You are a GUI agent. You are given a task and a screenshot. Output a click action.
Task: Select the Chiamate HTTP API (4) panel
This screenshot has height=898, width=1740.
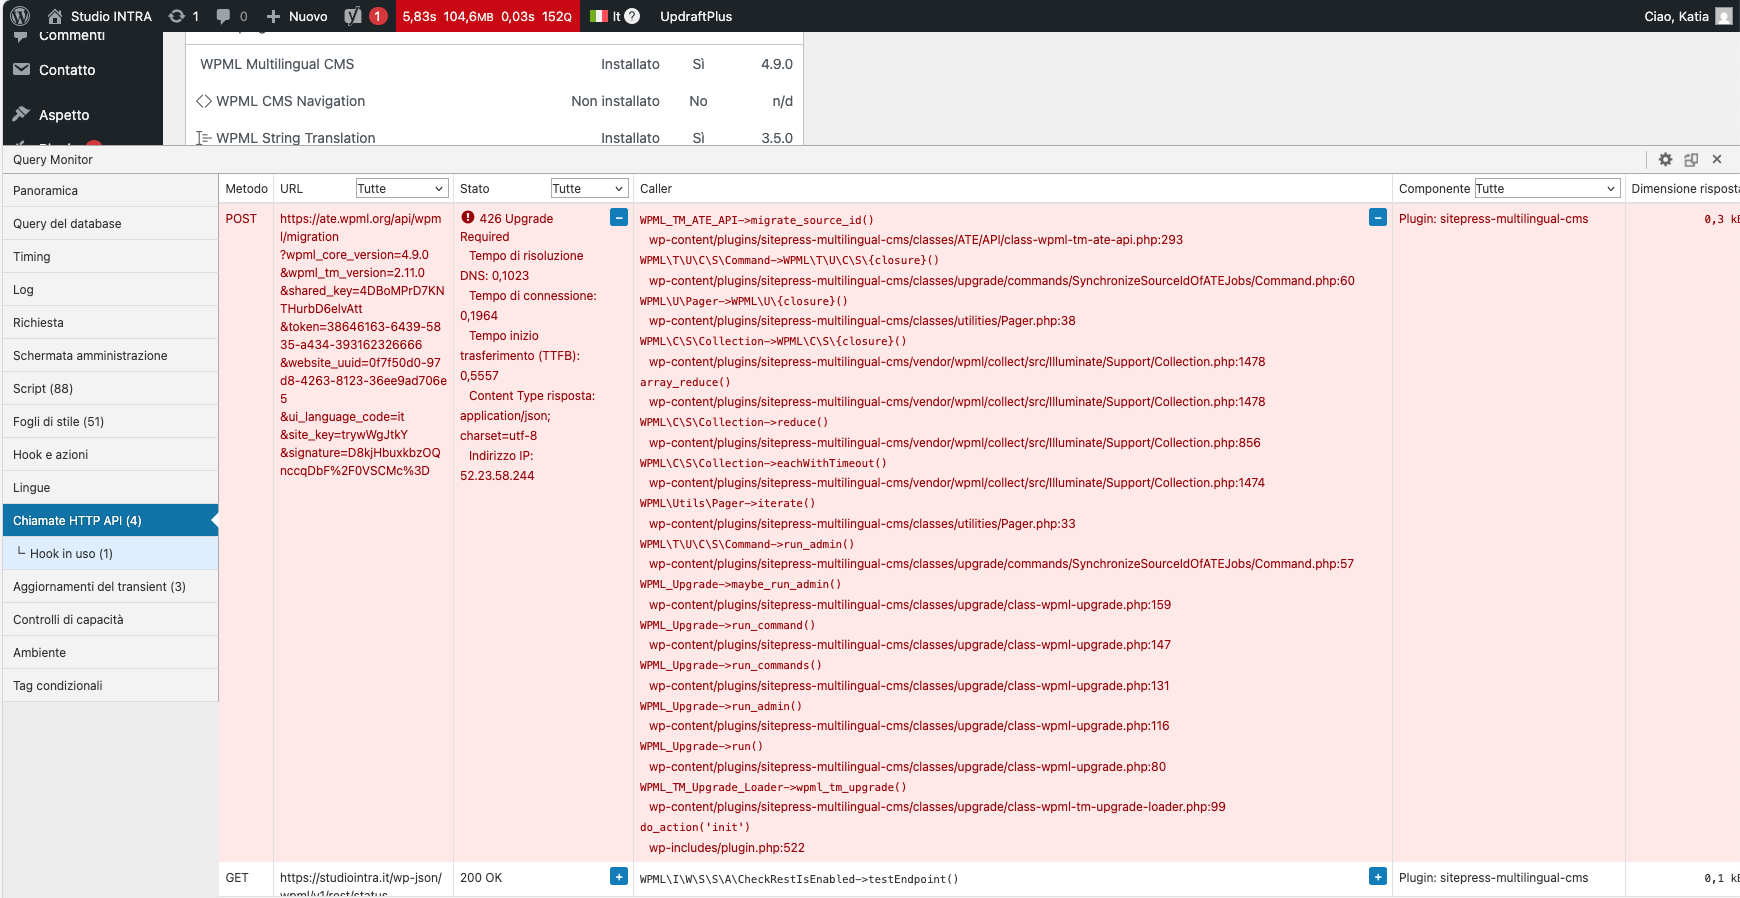(x=110, y=520)
